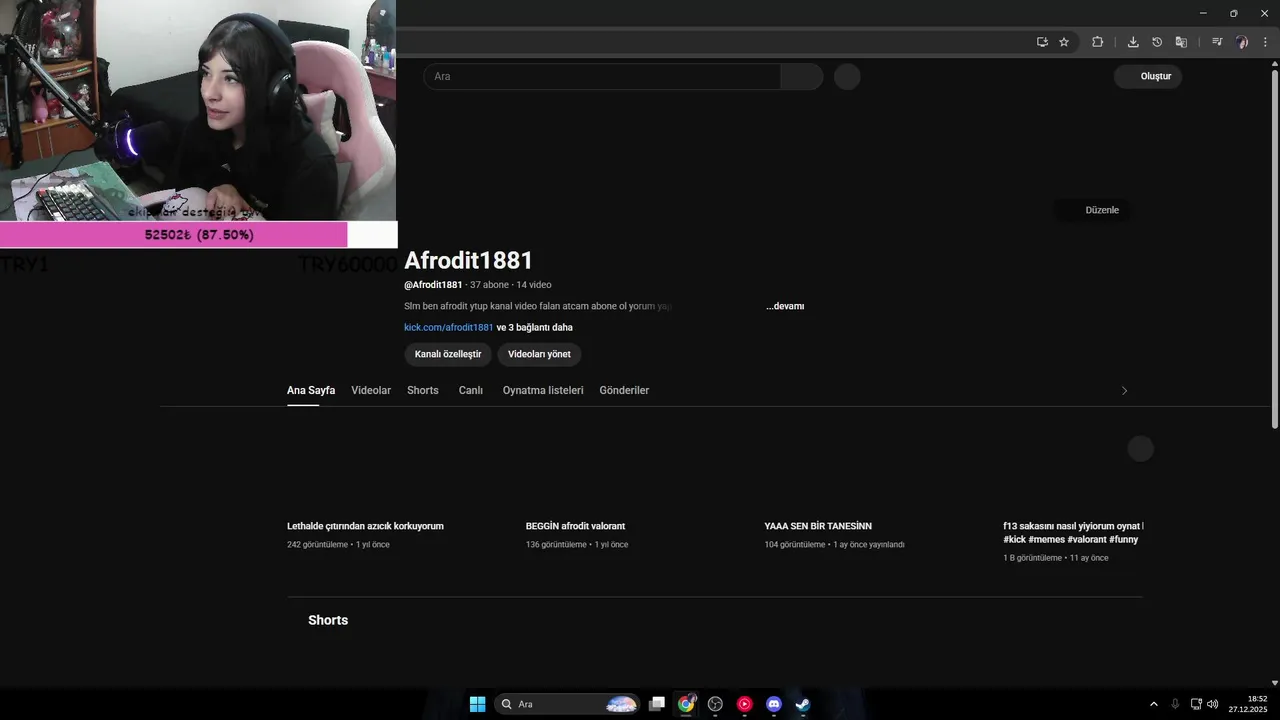1280x720 pixels.
Task: Open the Windows Start menu
Action: [477, 704]
